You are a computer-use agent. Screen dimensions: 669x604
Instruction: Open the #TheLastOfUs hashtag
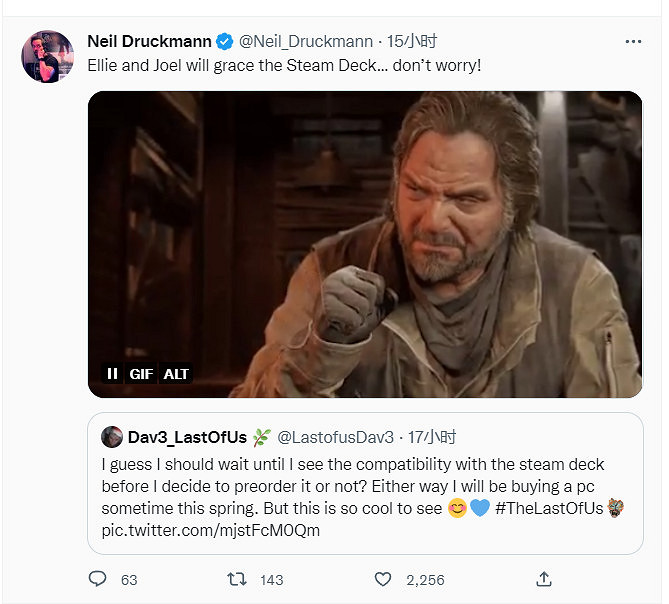click(x=551, y=508)
